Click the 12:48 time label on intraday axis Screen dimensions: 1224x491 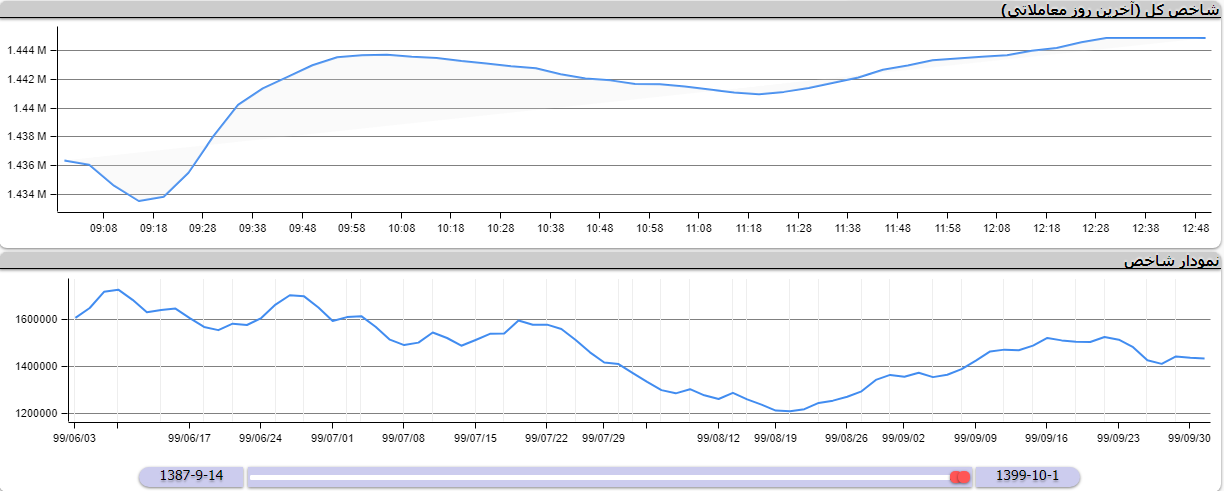coord(1195,228)
